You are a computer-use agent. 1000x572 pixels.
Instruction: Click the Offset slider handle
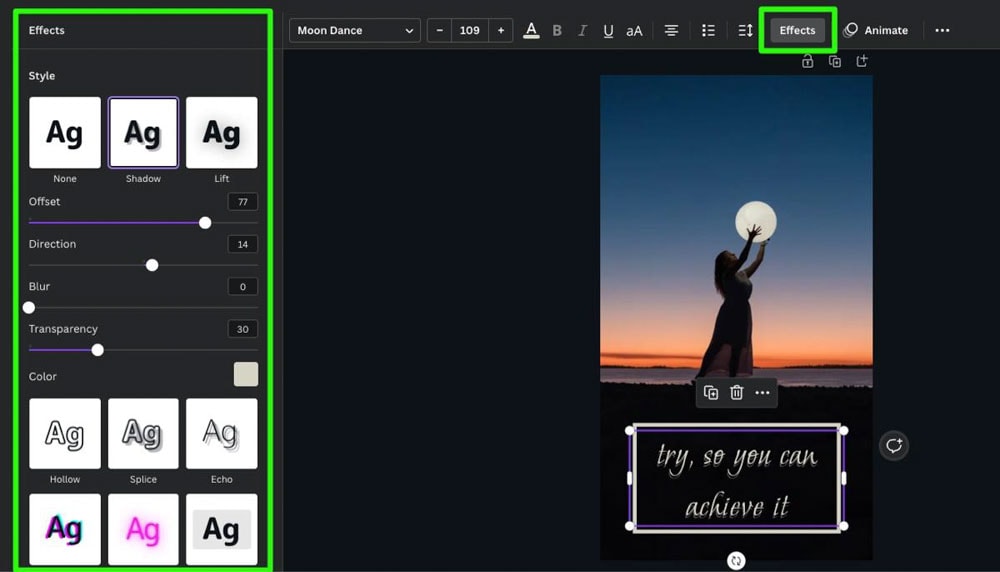click(205, 223)
